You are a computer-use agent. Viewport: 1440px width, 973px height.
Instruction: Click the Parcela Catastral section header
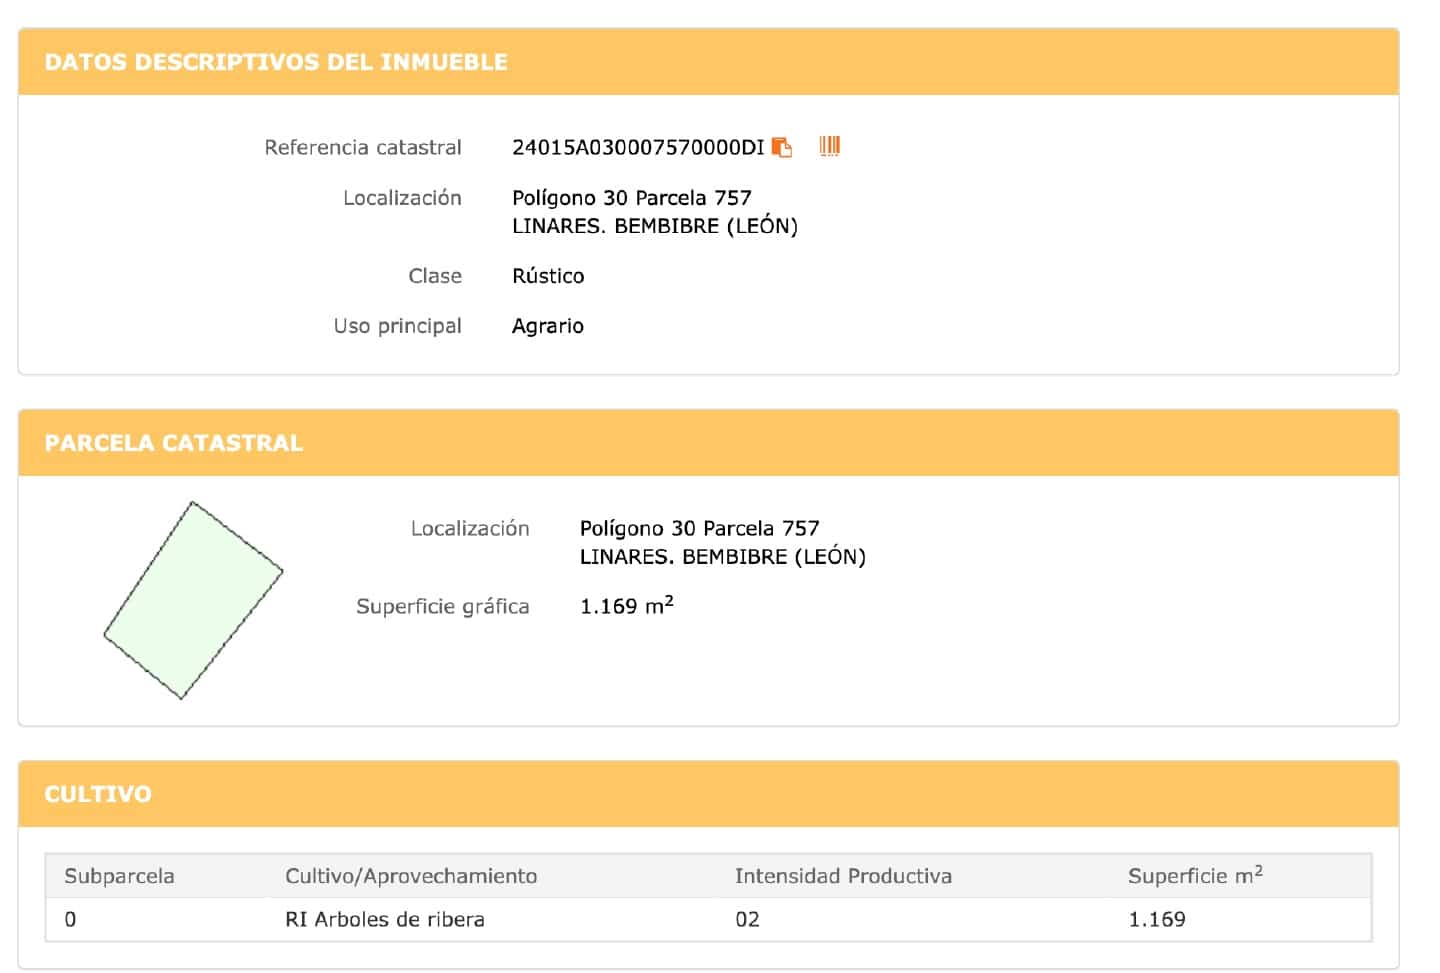[x=173, y=443]
